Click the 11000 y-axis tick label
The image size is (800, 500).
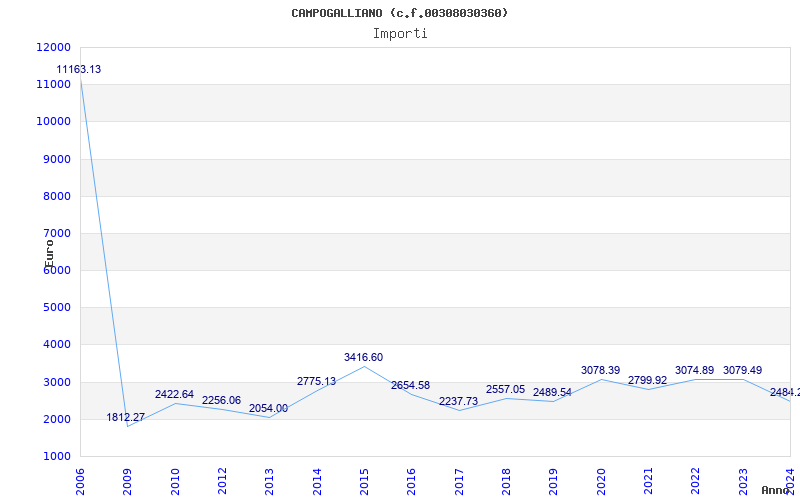(x=53, y=84)
